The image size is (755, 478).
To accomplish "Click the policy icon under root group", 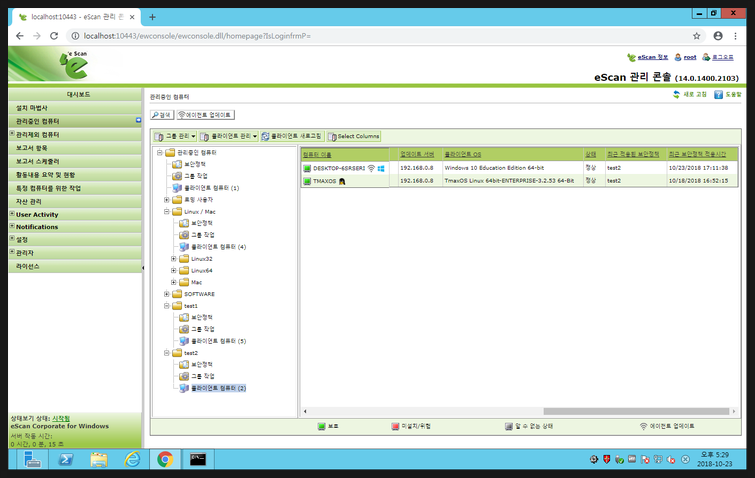I will tap(177, 165).
